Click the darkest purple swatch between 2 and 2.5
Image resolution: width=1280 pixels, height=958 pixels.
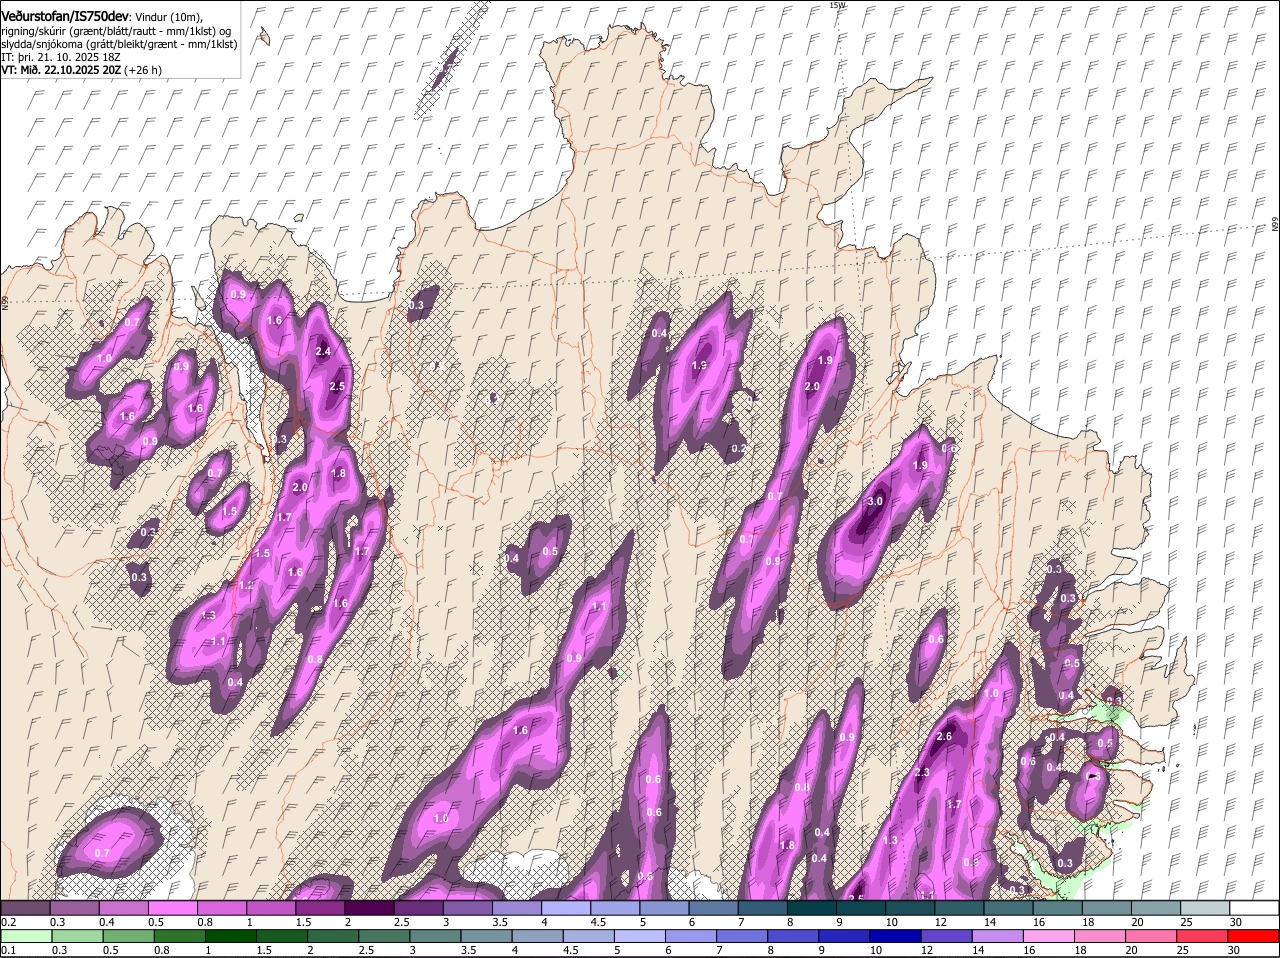point(370,908)
